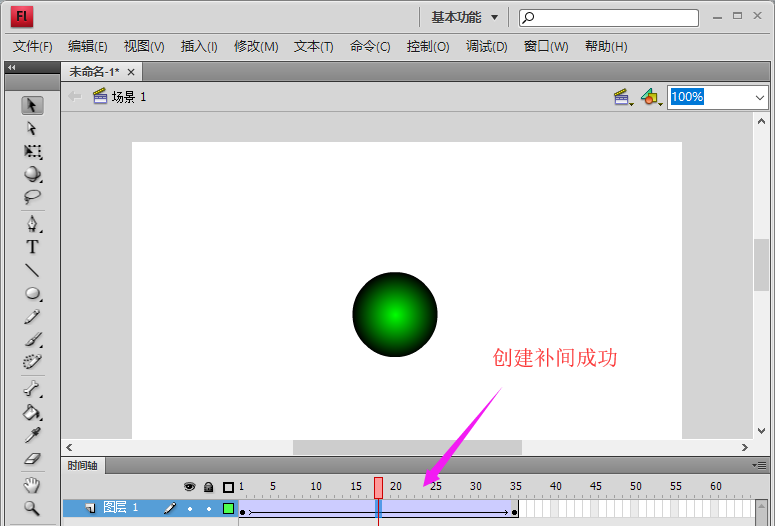Click the search magnifier icon
Screen dimensions: 775x526
[x=528, y=18]
